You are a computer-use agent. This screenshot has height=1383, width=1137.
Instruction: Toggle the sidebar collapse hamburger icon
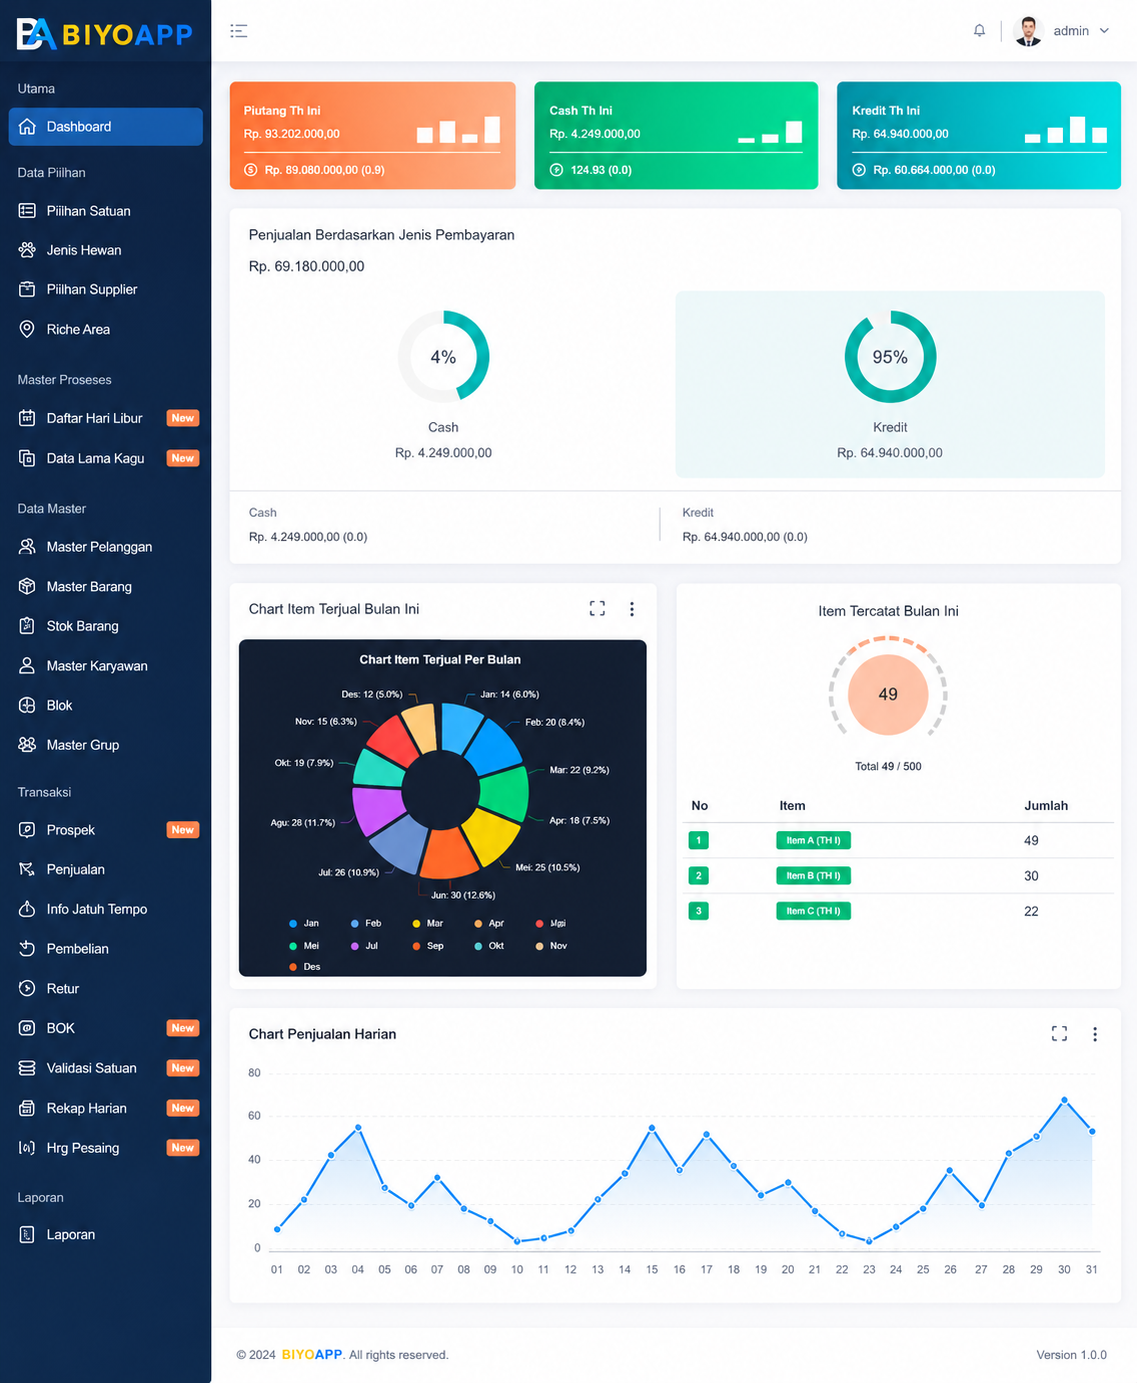(x=238, y=31)
